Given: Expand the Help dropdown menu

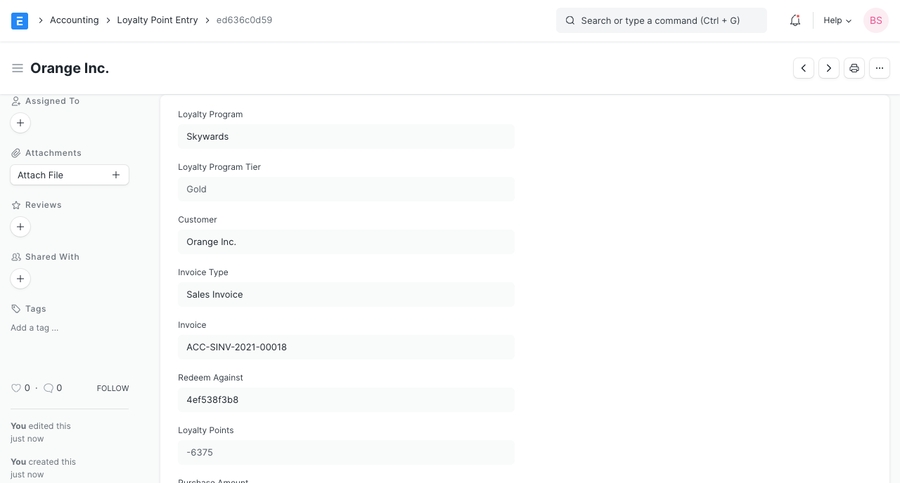Looking at the screenshot, I should point(837,20).
